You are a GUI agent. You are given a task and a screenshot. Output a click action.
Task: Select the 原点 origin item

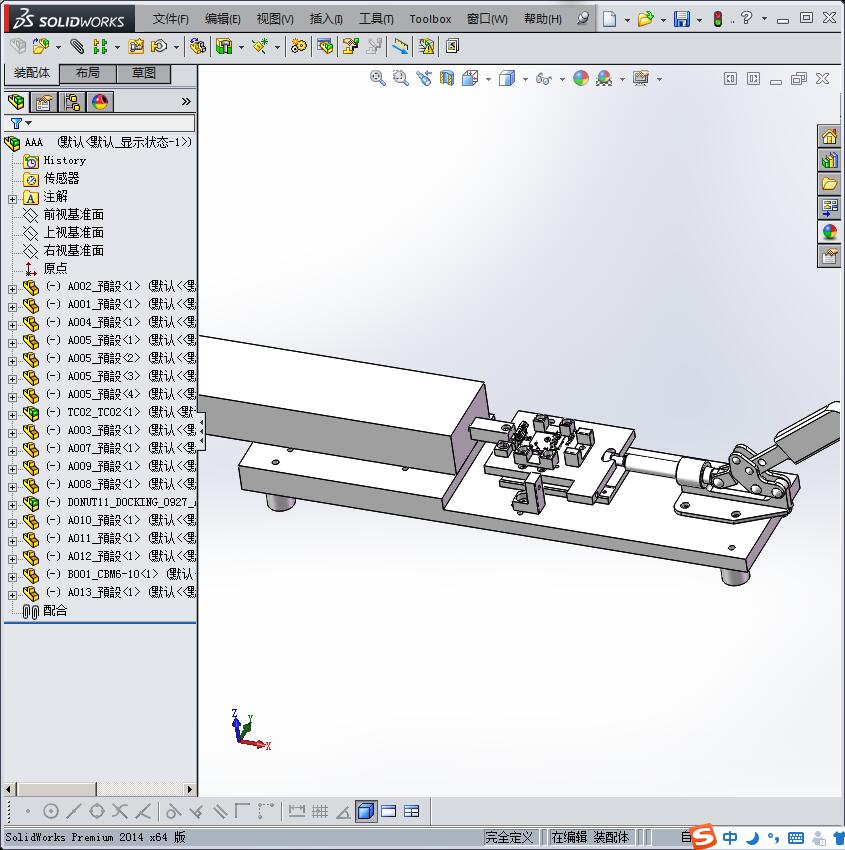pos(55,268)
